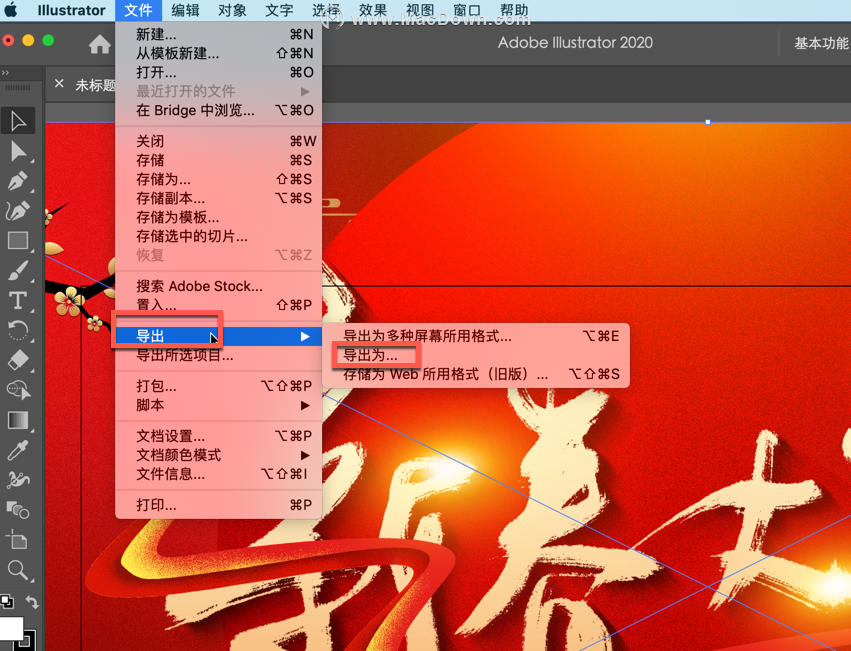Choose 打印... menu item
This screenshot has width=851, height=651.
(x=219, y=505)
